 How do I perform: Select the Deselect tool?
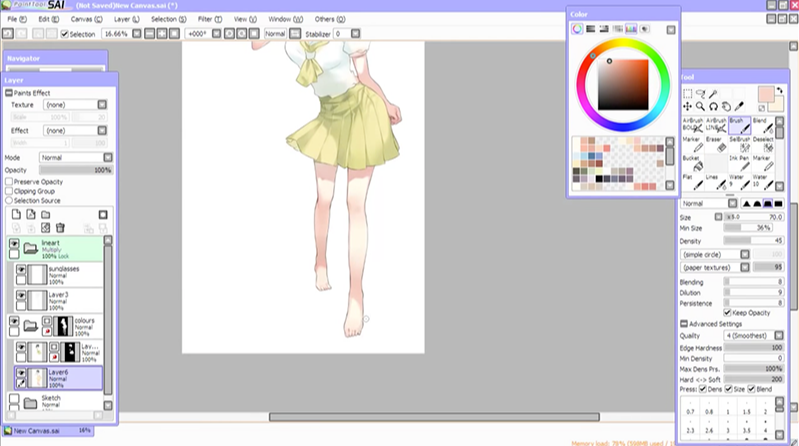point(761,145)
